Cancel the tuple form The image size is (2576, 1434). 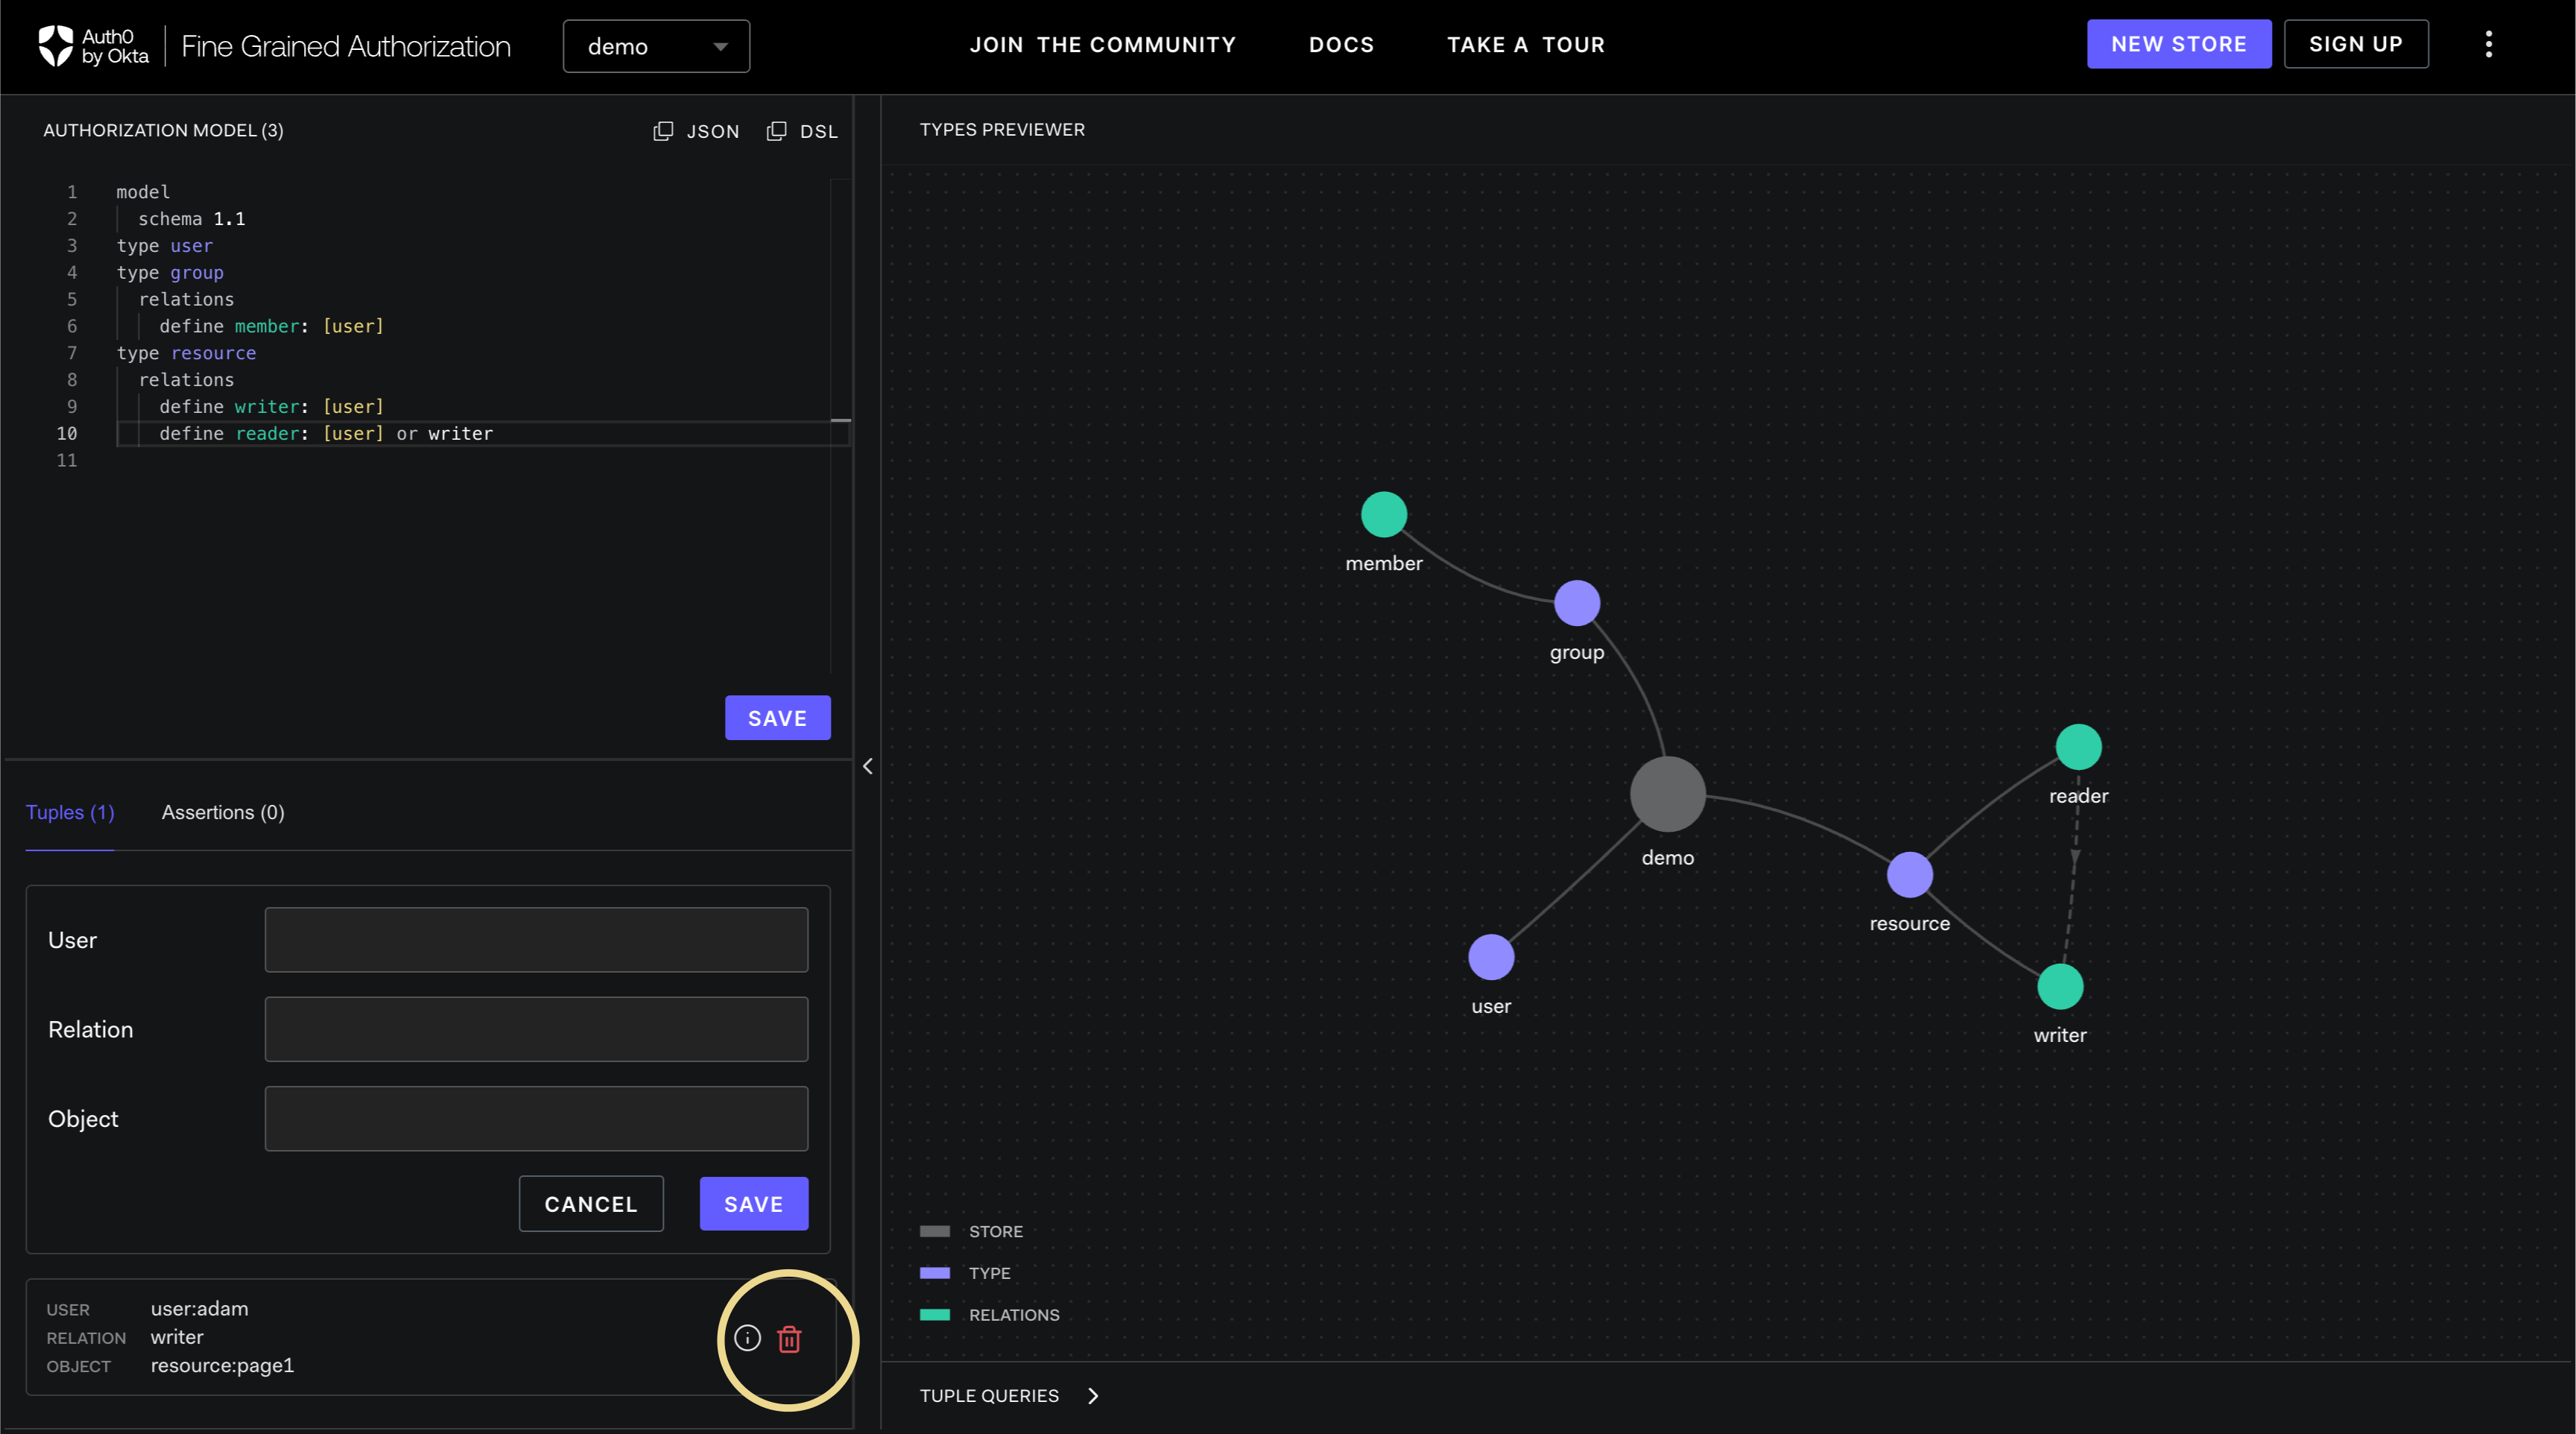click(590, 1204)
